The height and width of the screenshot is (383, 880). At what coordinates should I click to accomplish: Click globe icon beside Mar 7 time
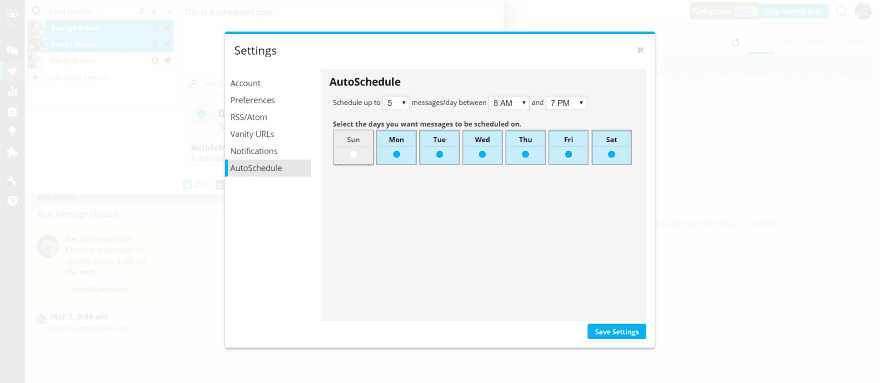point(41,319)
